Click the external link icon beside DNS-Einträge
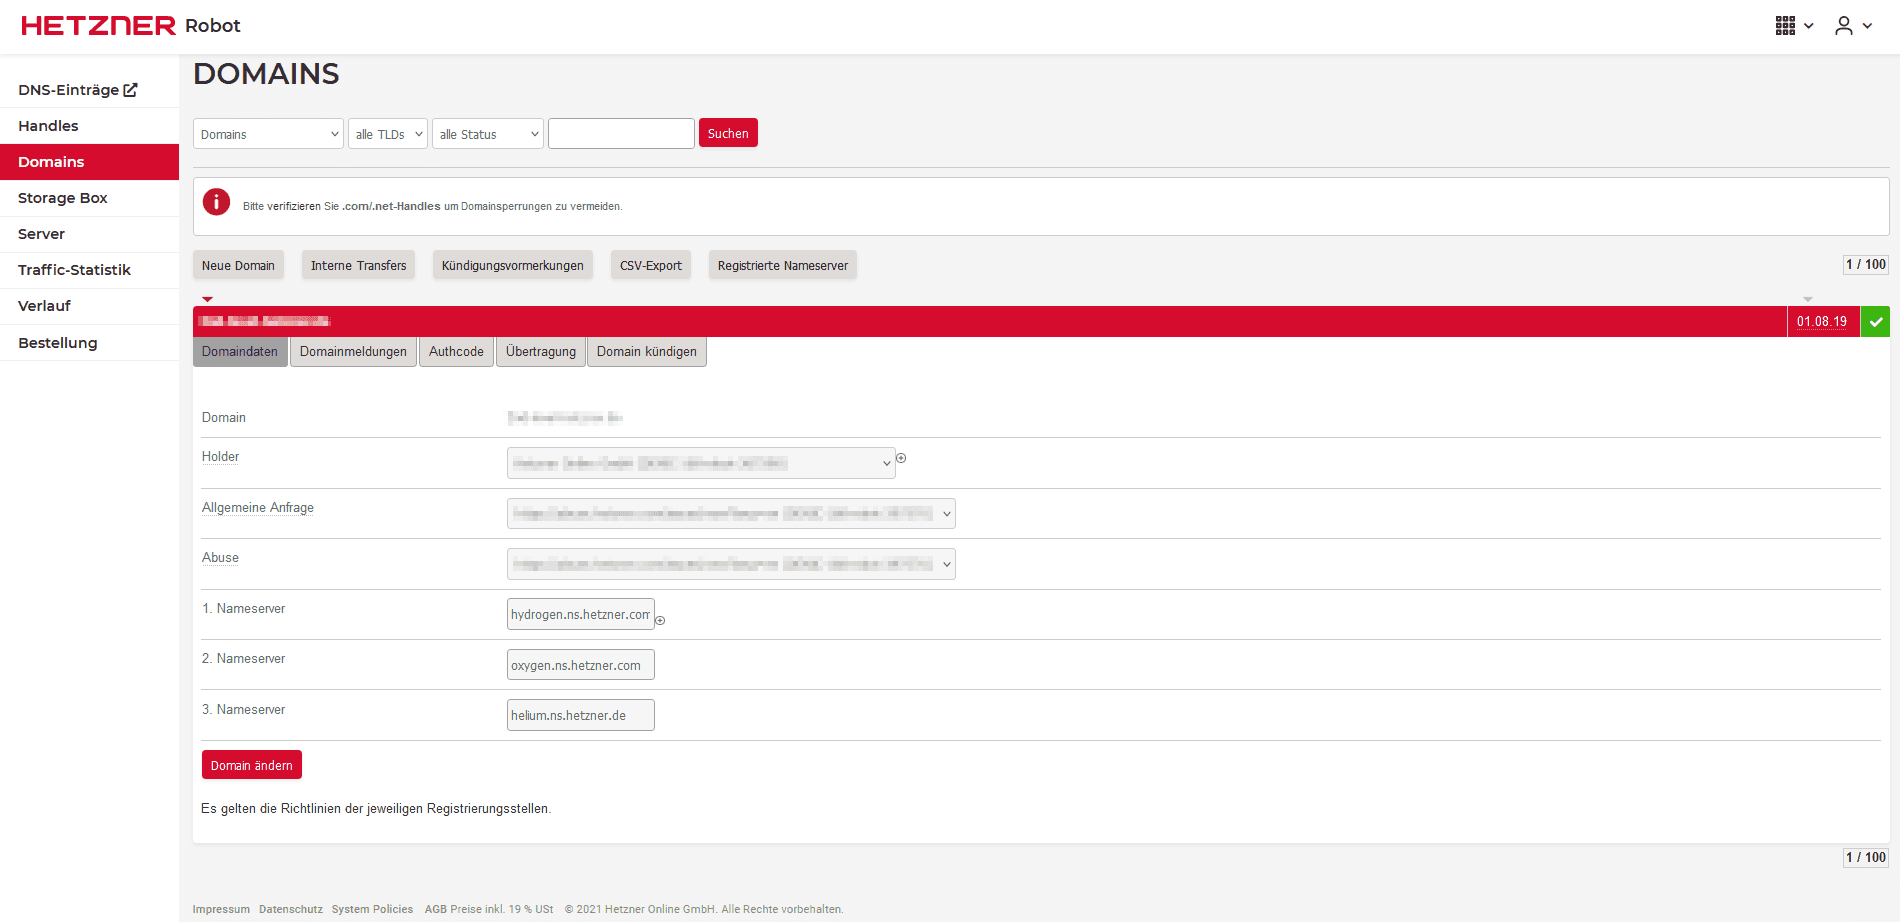The width and height of the screenshot is (1900, 922). coord(130,90)
